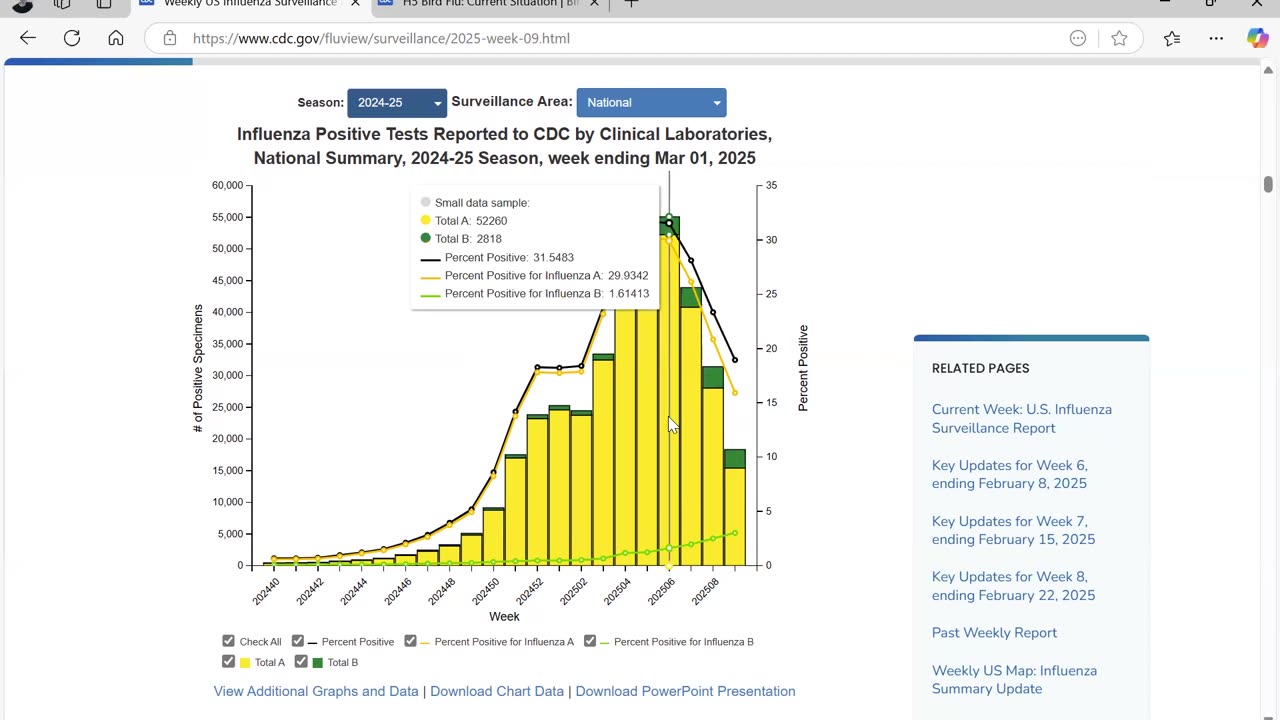Screen dimensions: 1280x720
Task: Click the tall yellow bar above the 202508 label
Action: [x=712, y=476]
